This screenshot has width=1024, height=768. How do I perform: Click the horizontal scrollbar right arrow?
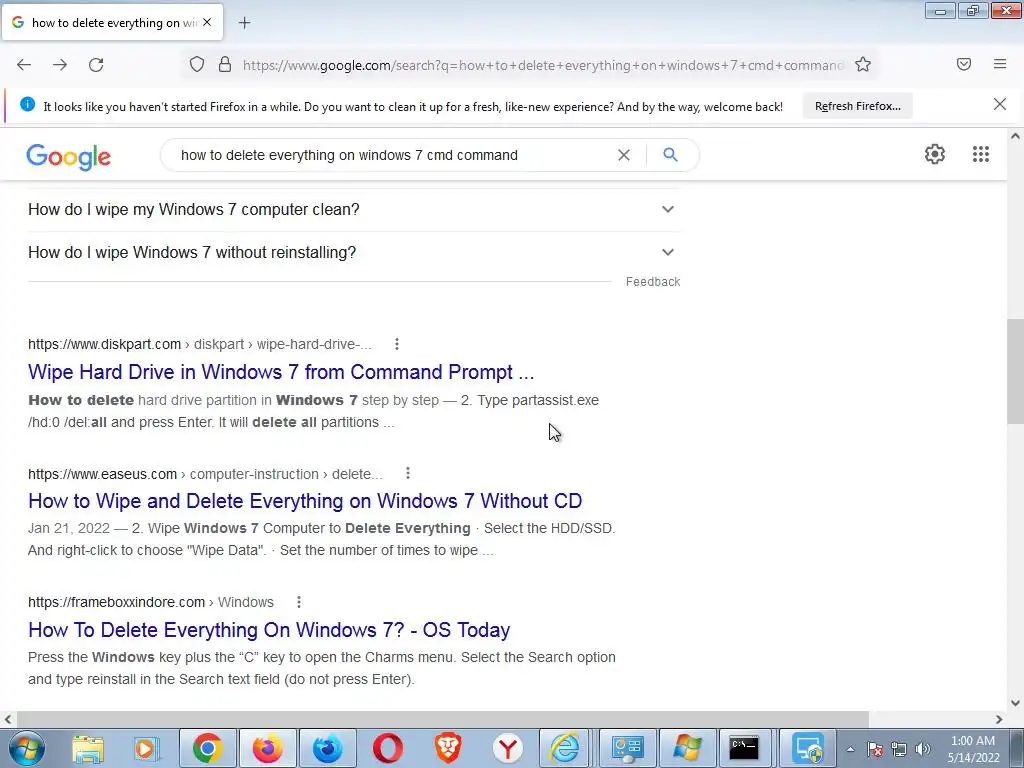pos(999,719)
